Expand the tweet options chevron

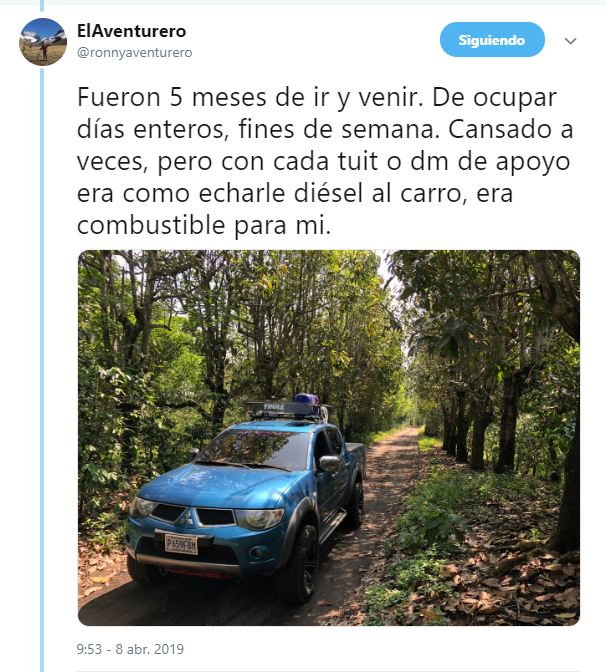(570, 41)
